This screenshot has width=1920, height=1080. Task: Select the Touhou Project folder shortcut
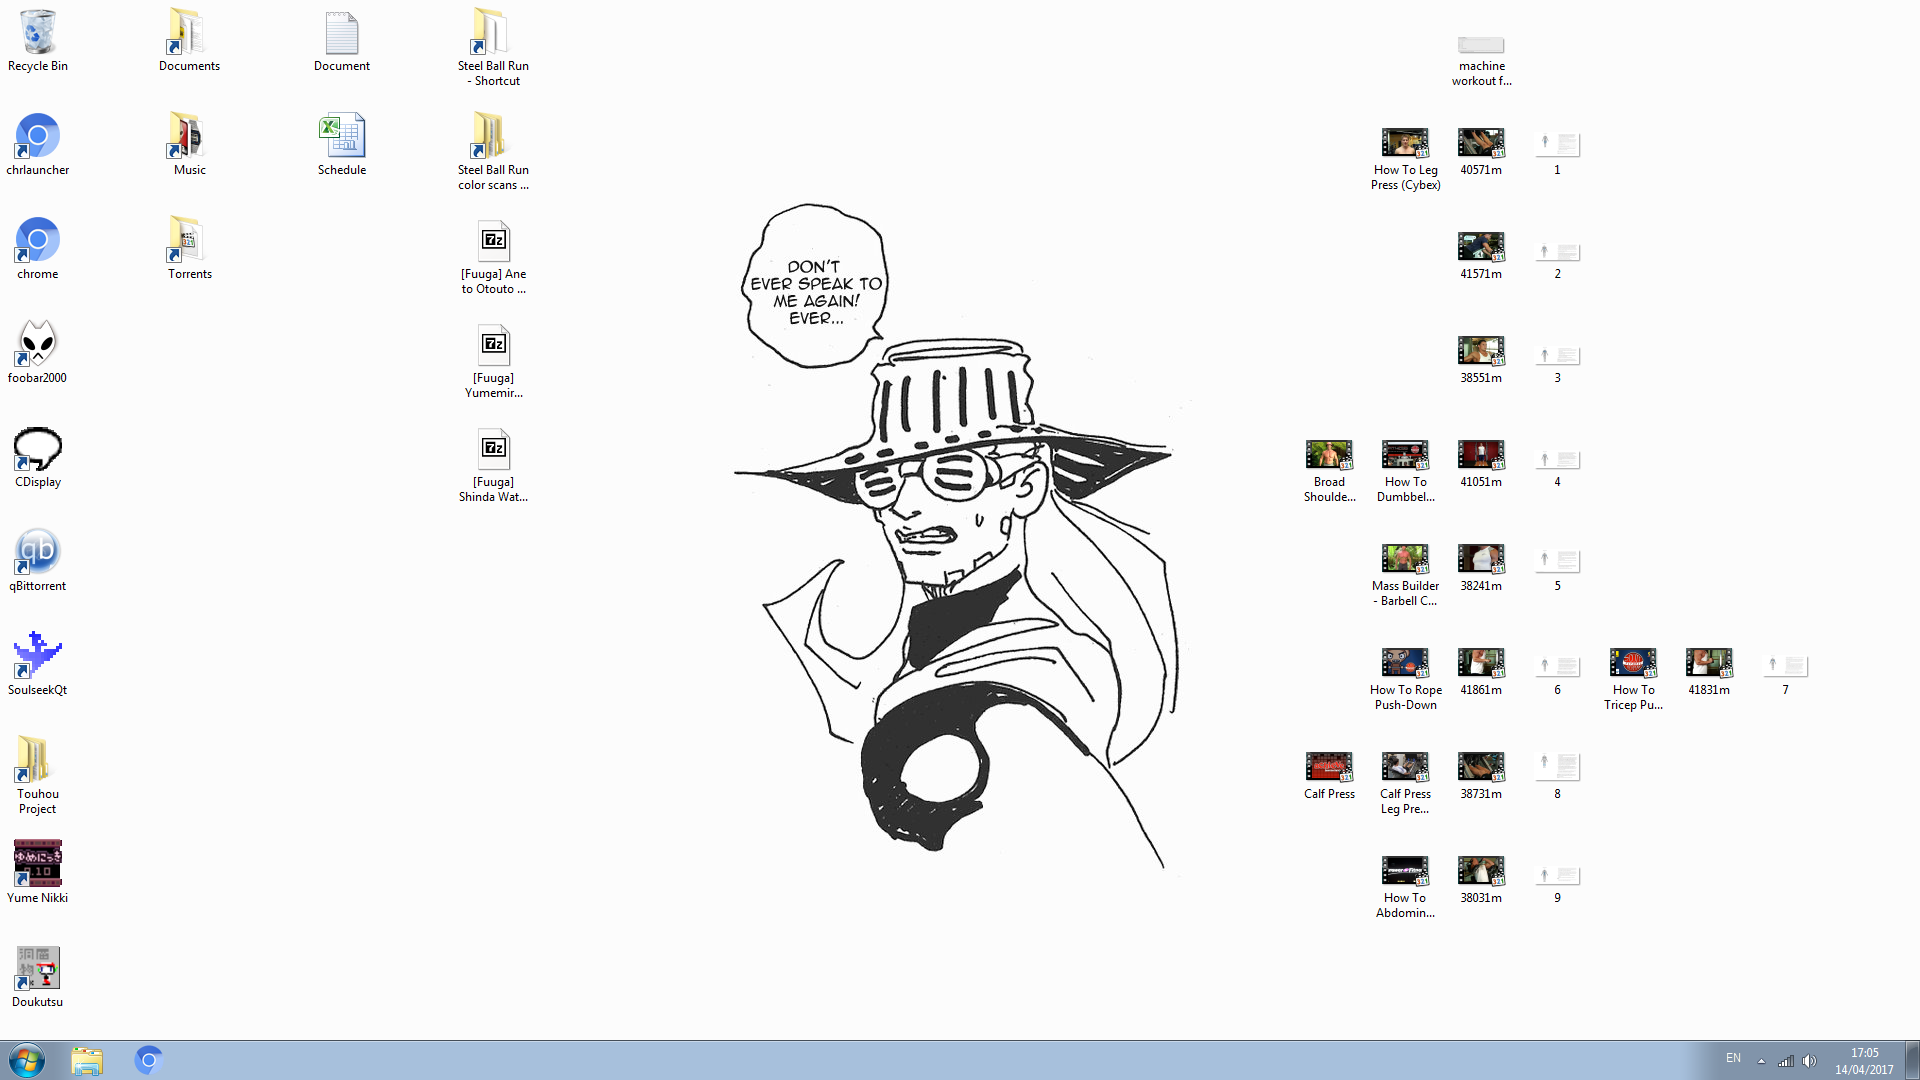(x=37, y=759)
